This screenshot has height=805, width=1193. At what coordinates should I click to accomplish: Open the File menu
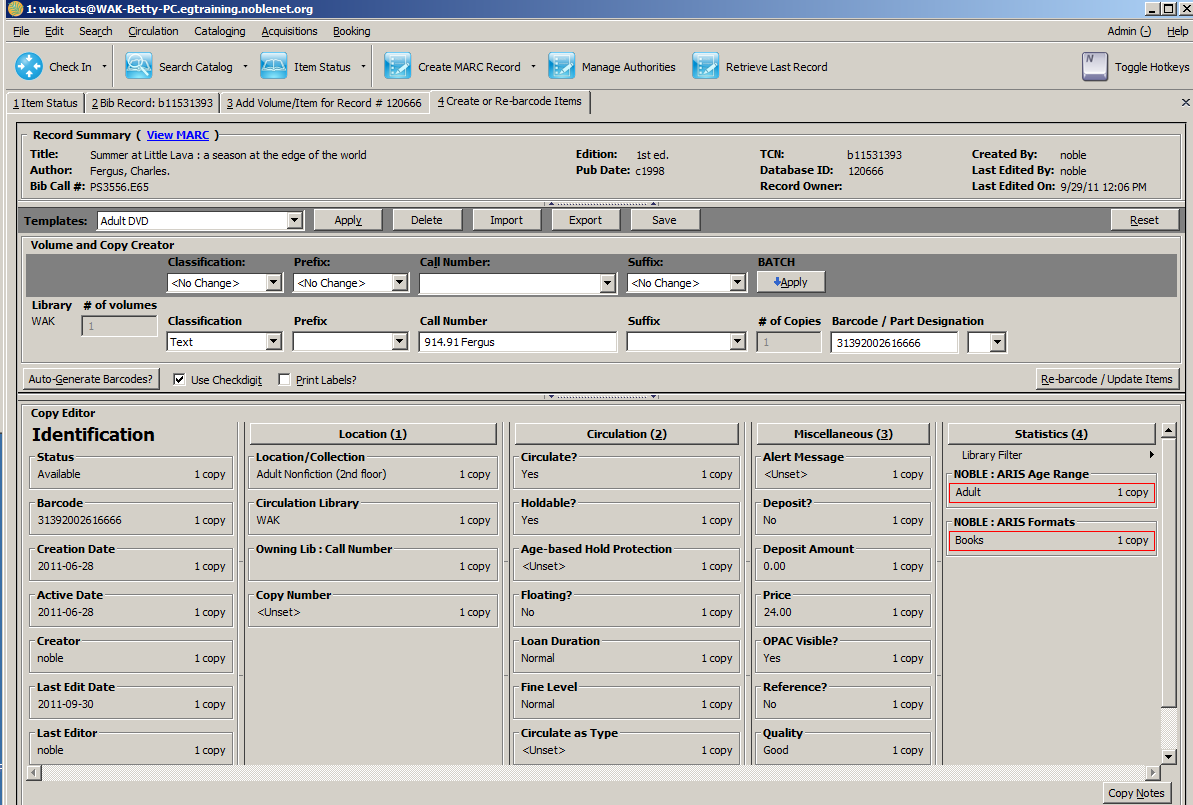pos(21,31)
